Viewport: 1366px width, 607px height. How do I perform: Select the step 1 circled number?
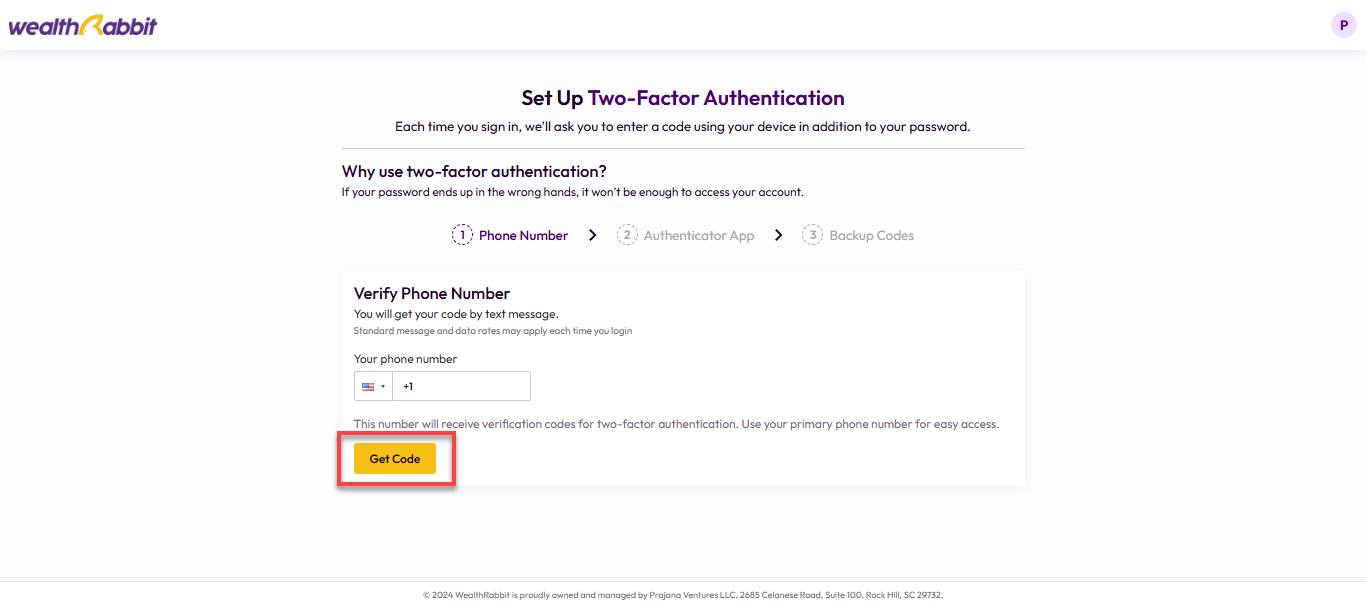tap(462, 235)
